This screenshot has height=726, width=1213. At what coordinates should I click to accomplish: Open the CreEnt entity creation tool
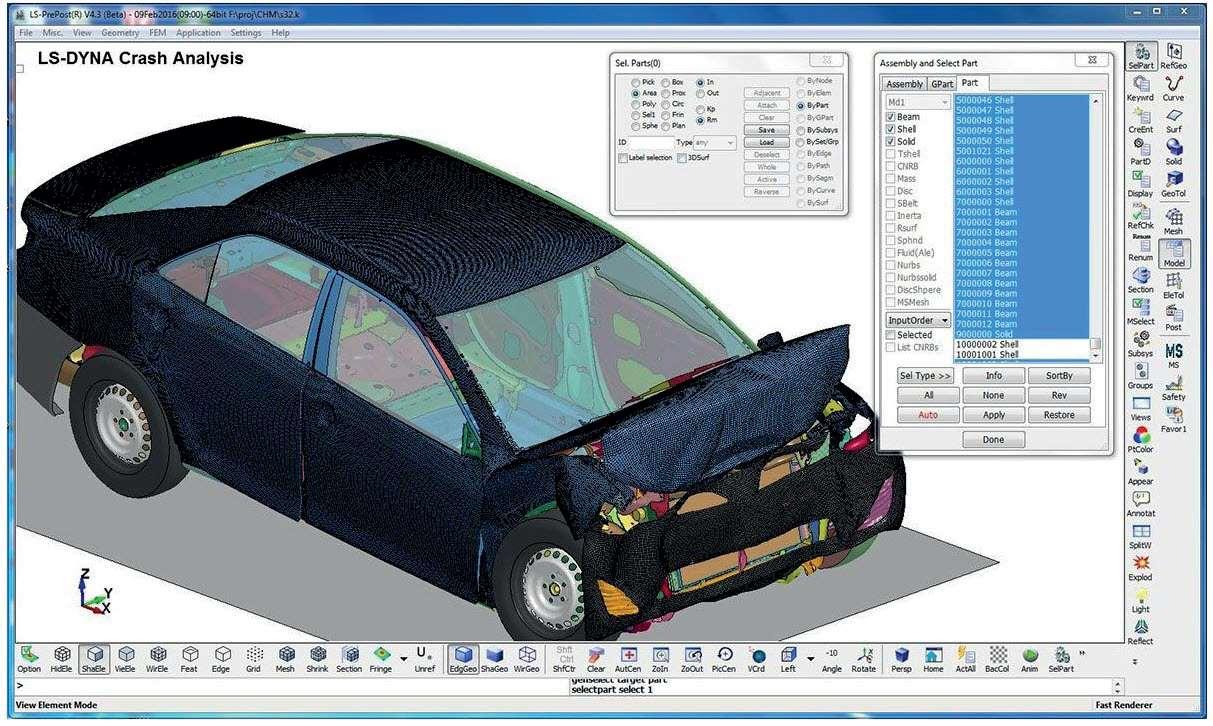(1140, 121)
